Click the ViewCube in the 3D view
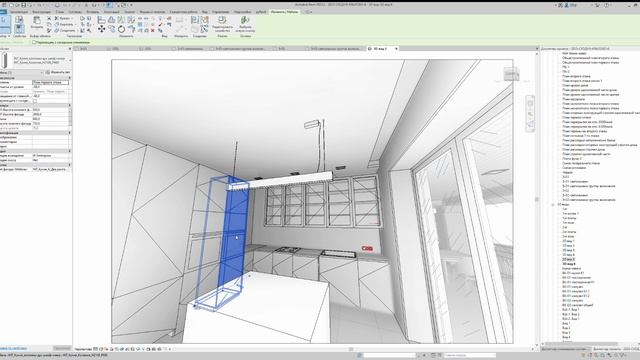Image resolution: width=640 pixels, height=360 pixels. (511, 74)
